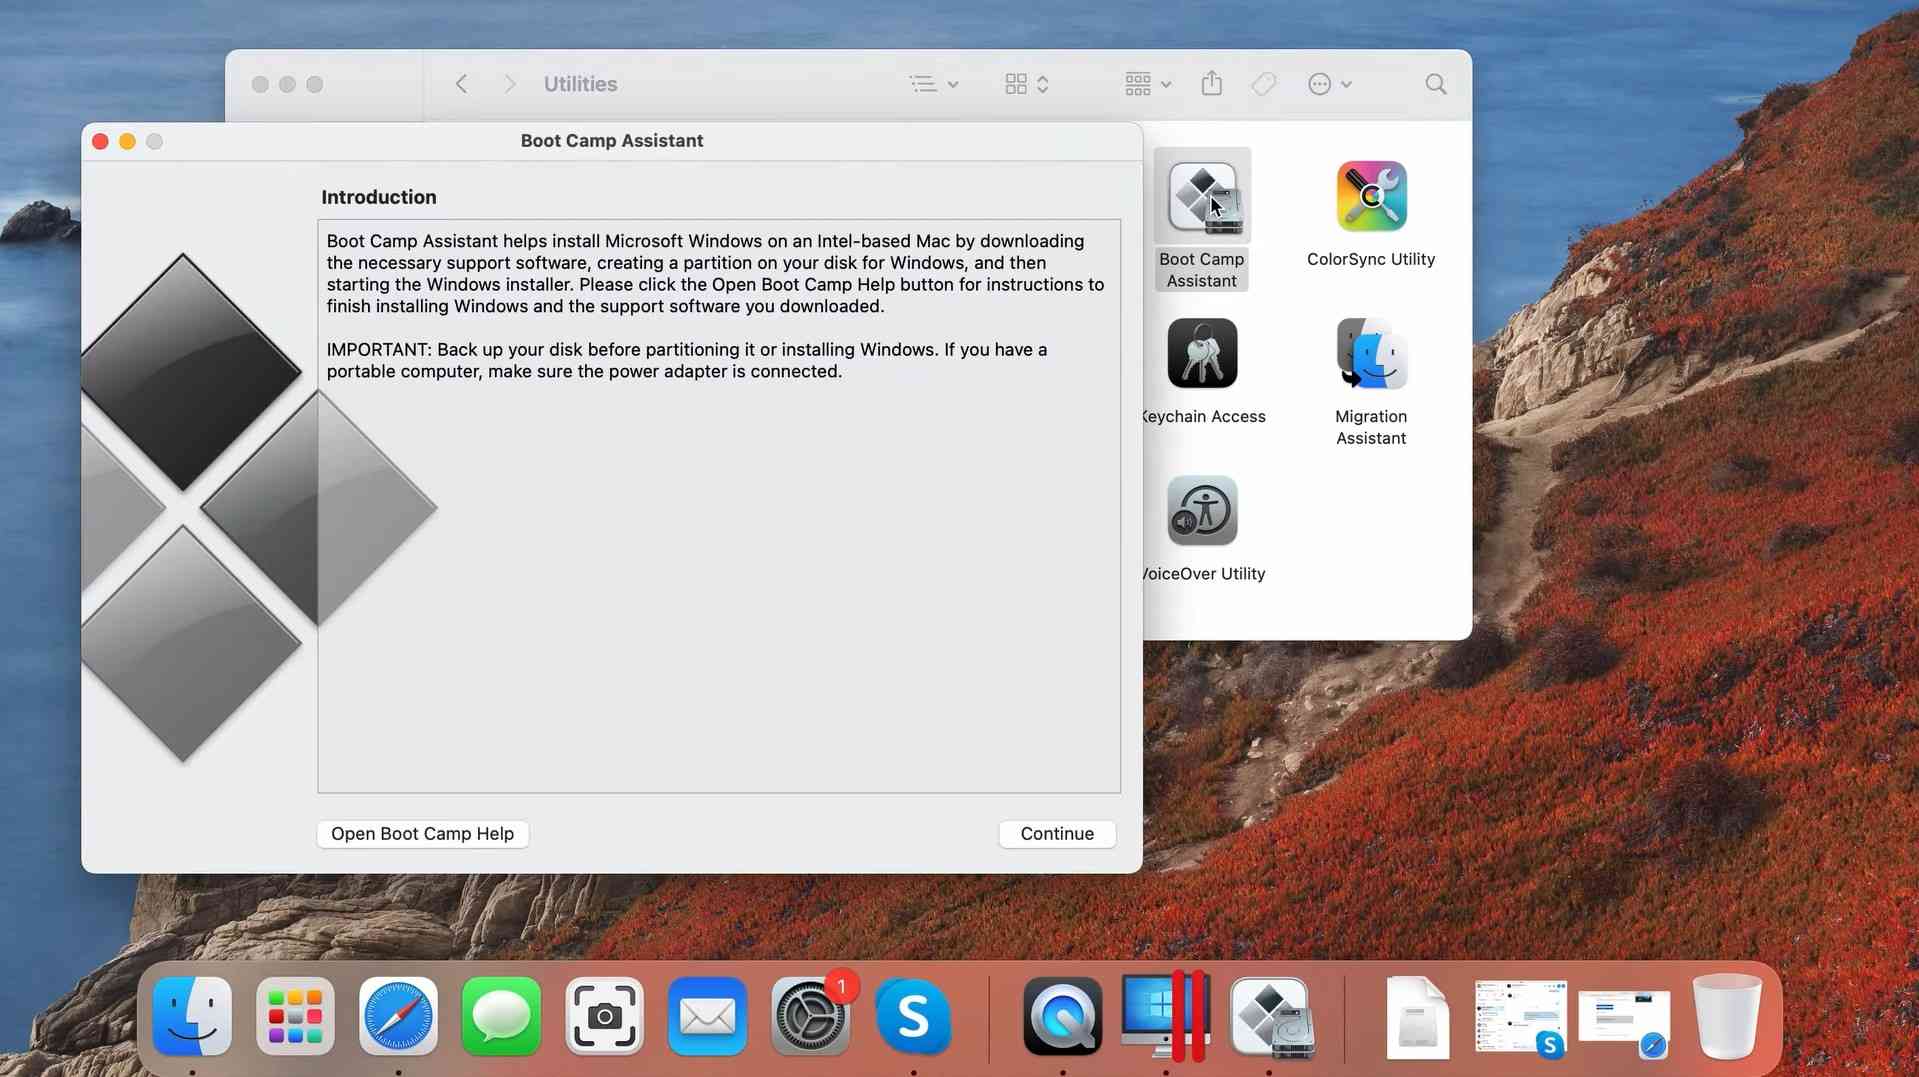Click the Continue button

[1056, 833]
